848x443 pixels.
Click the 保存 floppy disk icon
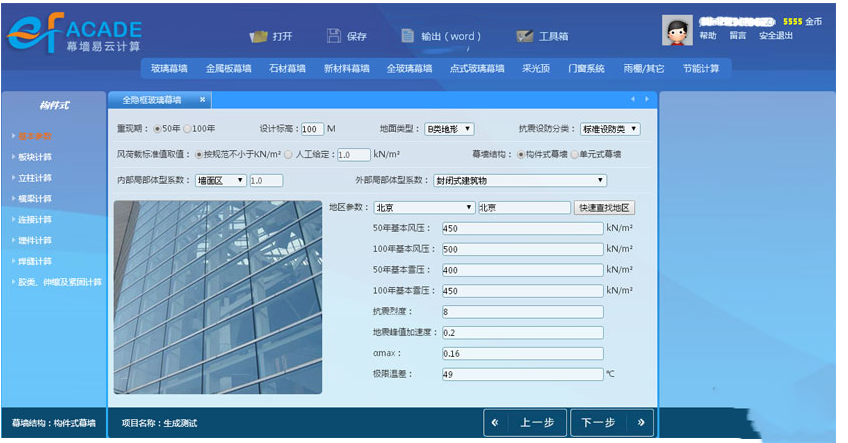click(334, 36)
